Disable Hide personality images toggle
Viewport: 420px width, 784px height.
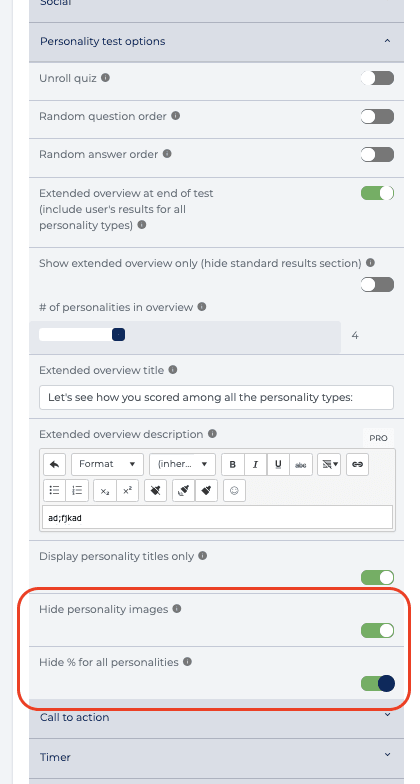378,630
